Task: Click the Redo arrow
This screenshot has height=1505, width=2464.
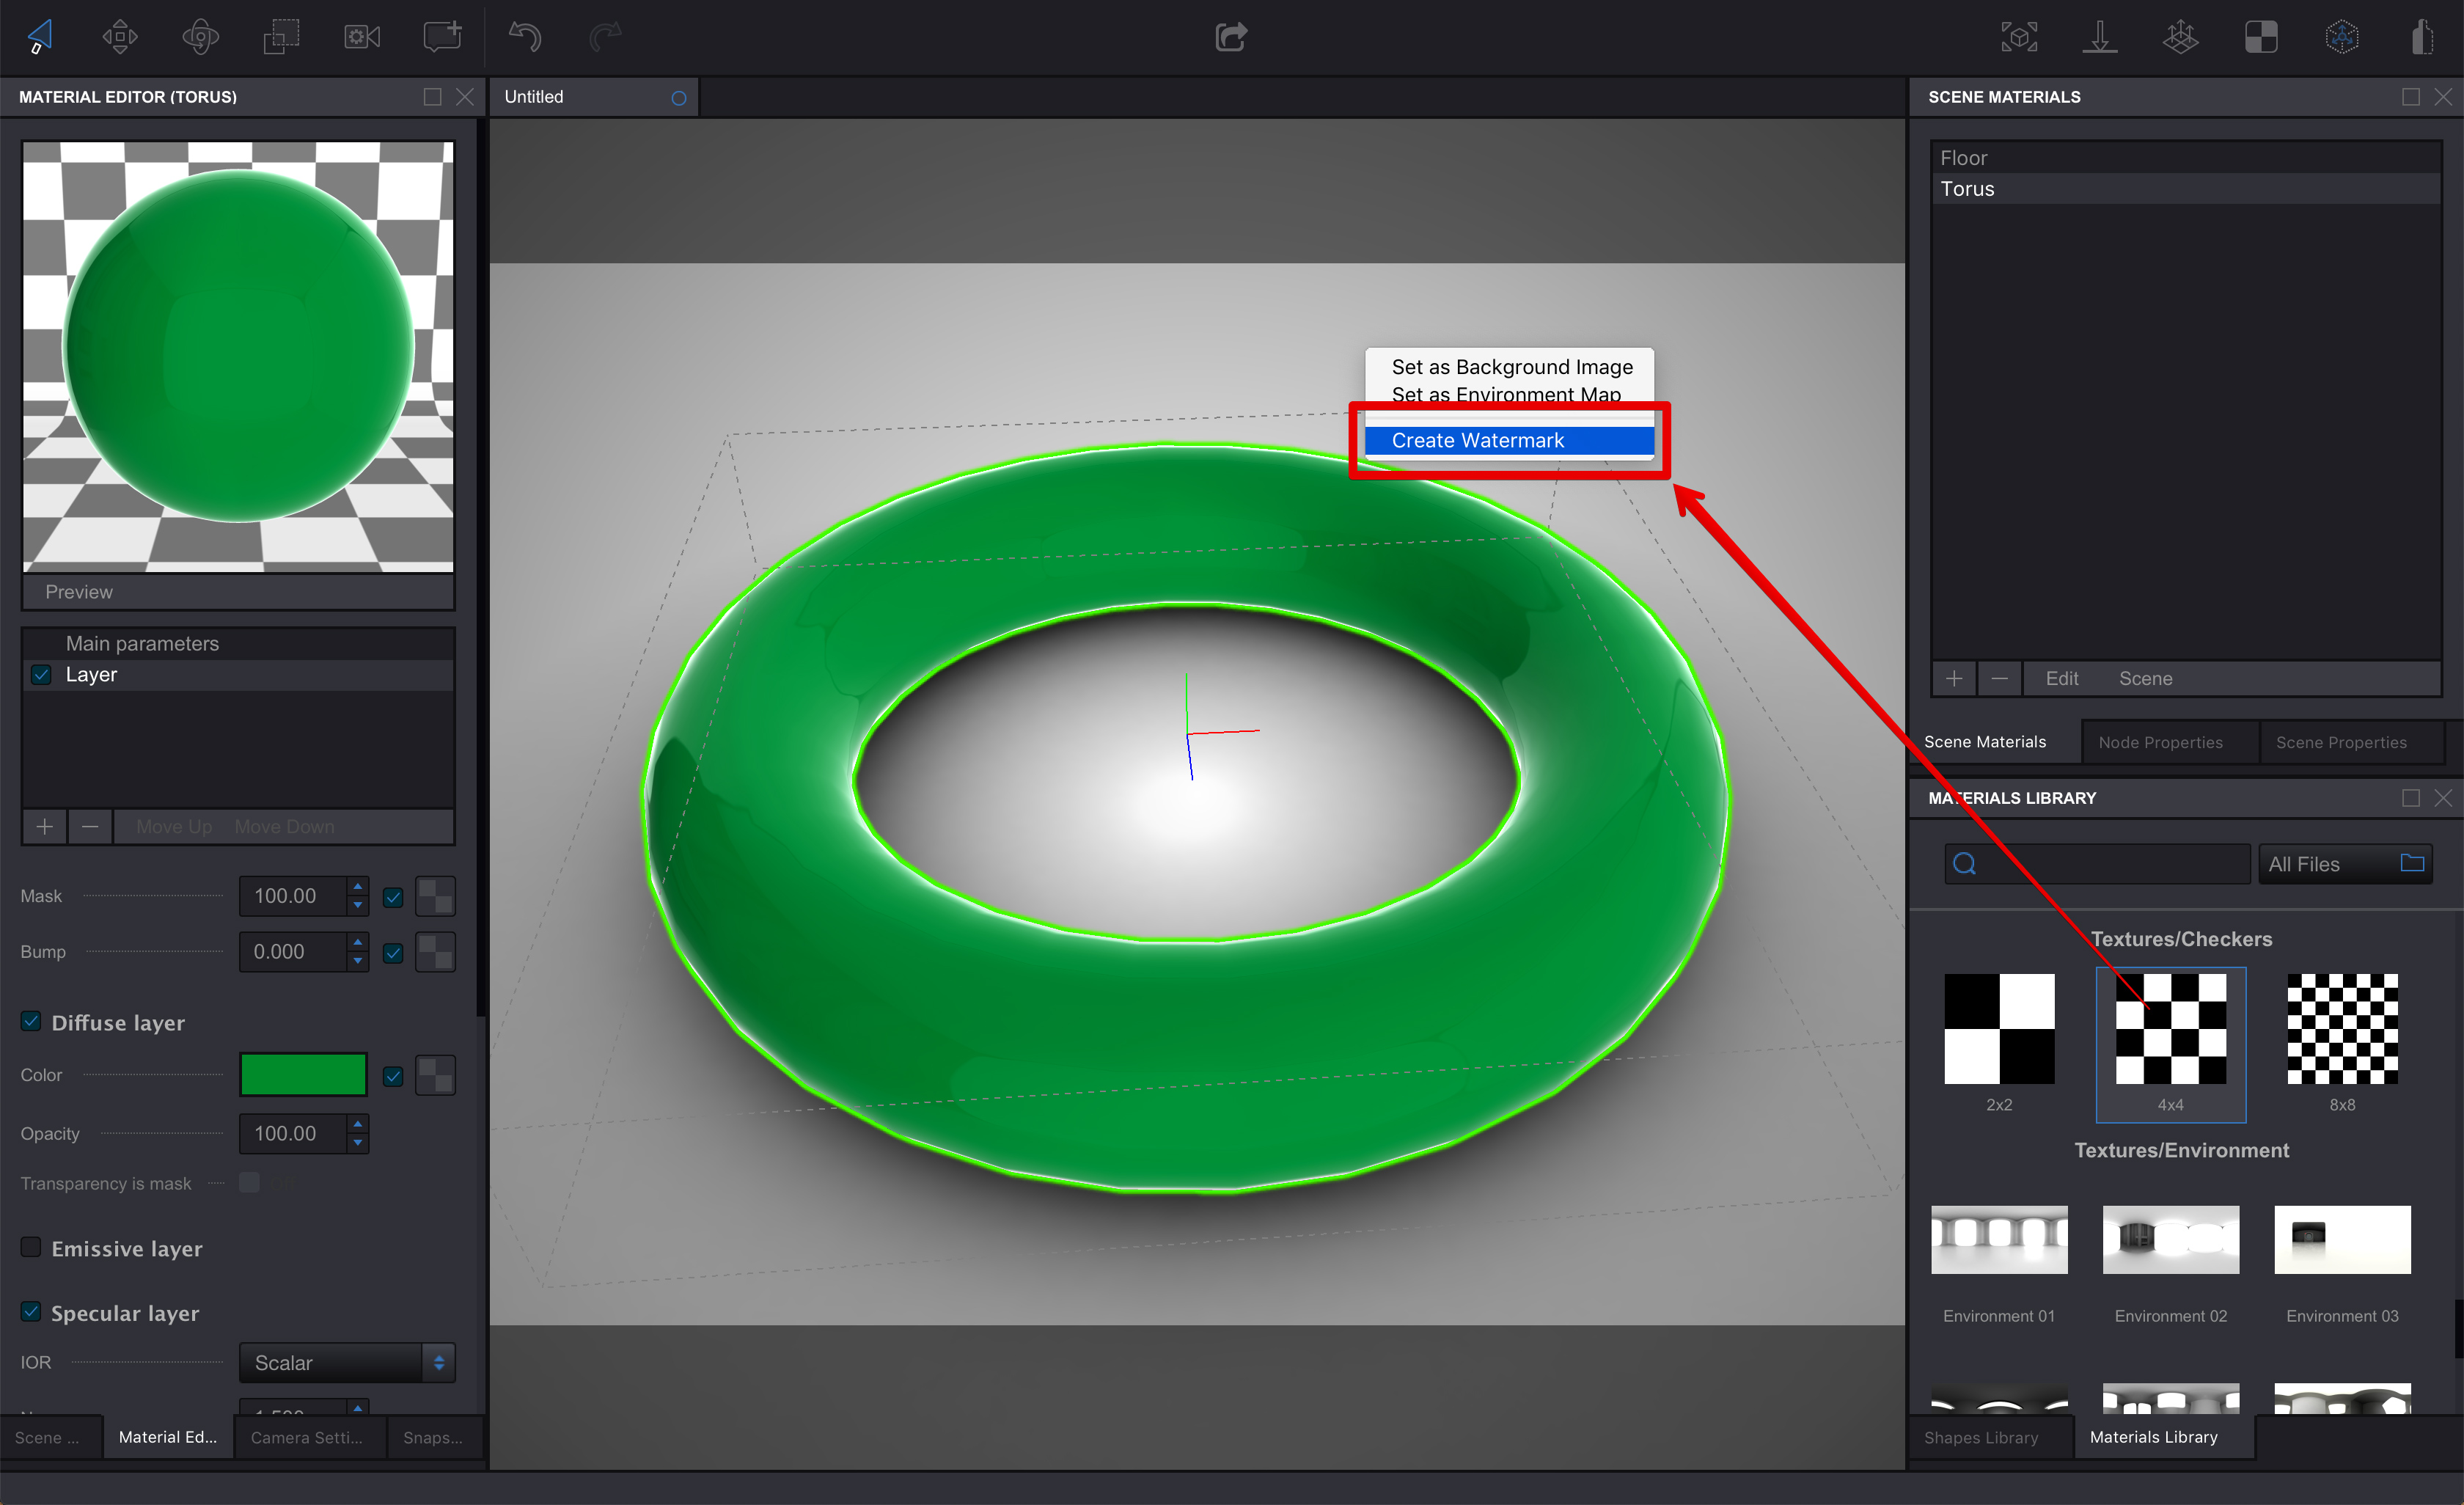Action: click(604, 36)
